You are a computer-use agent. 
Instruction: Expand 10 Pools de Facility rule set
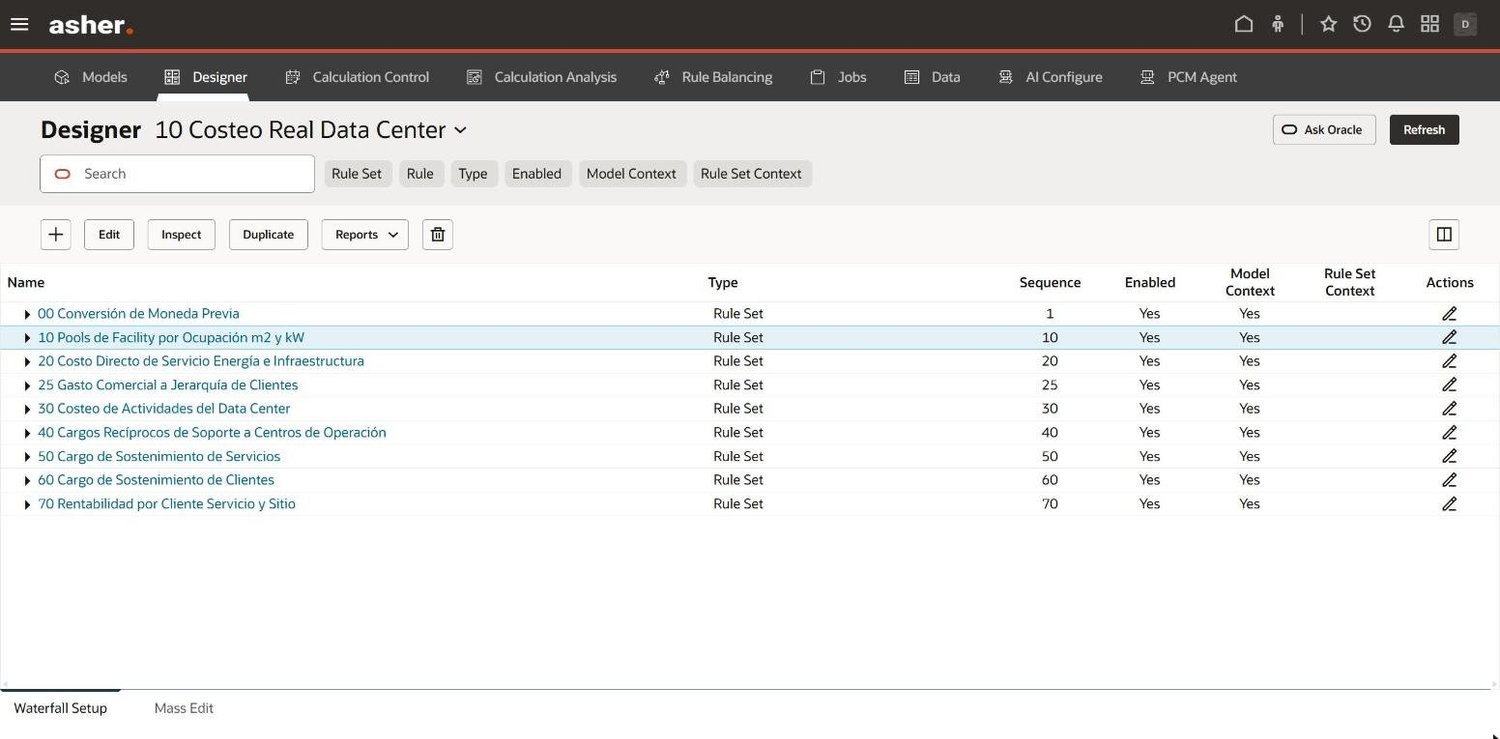click(x=27, y=338)
